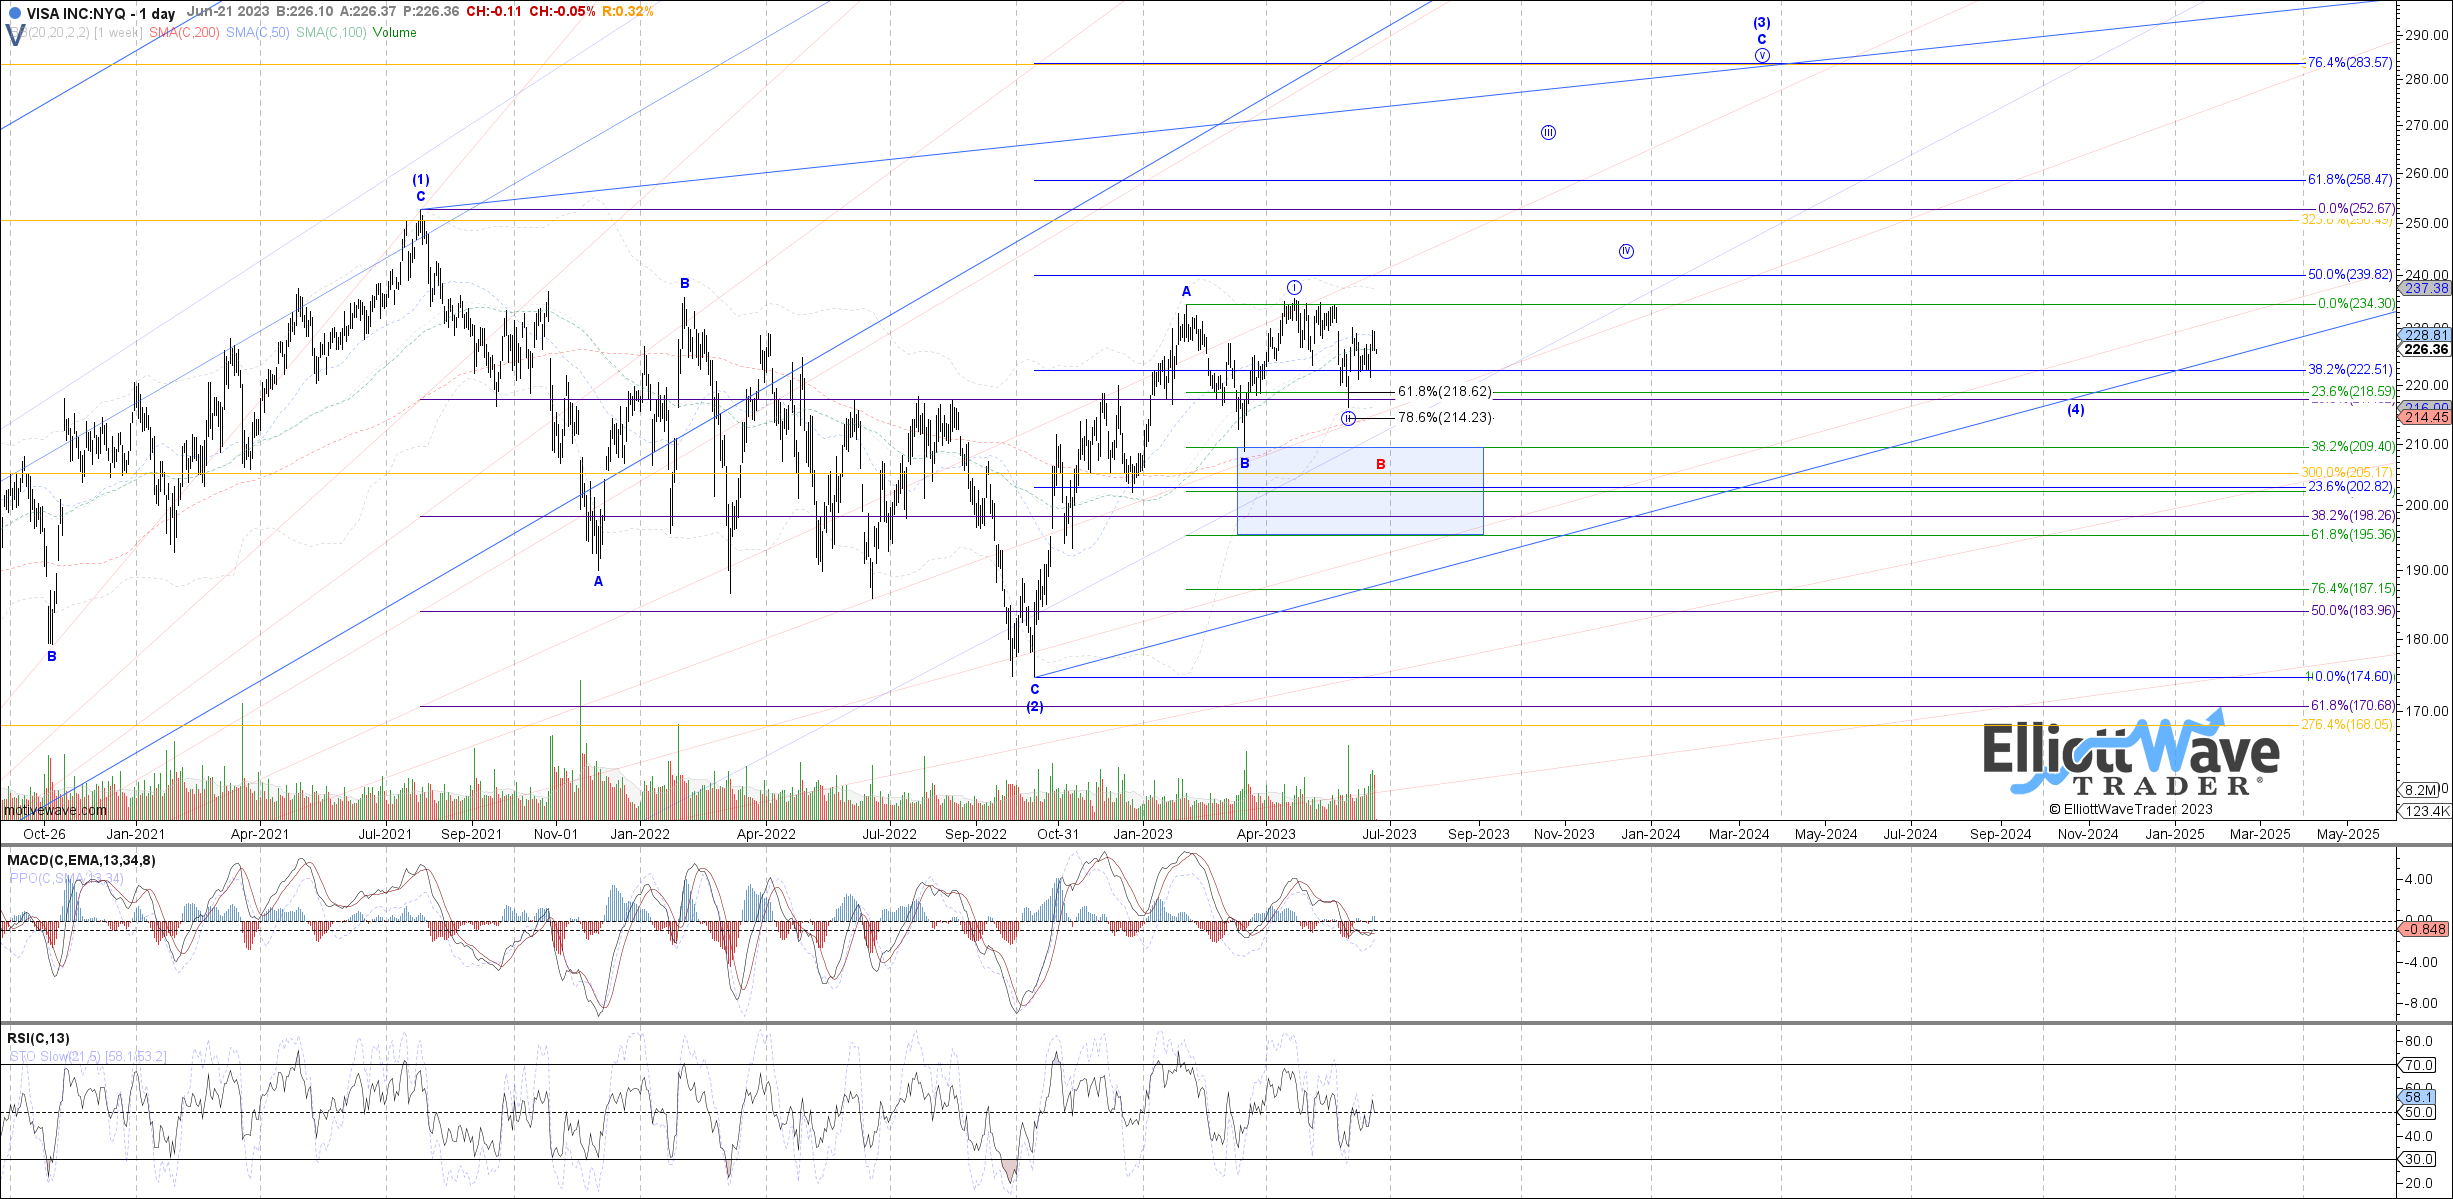The image size is (2453, 1199).
Task: Click the 61.8%(258.47) Fibonacci label
Action: click(2350, 180)
